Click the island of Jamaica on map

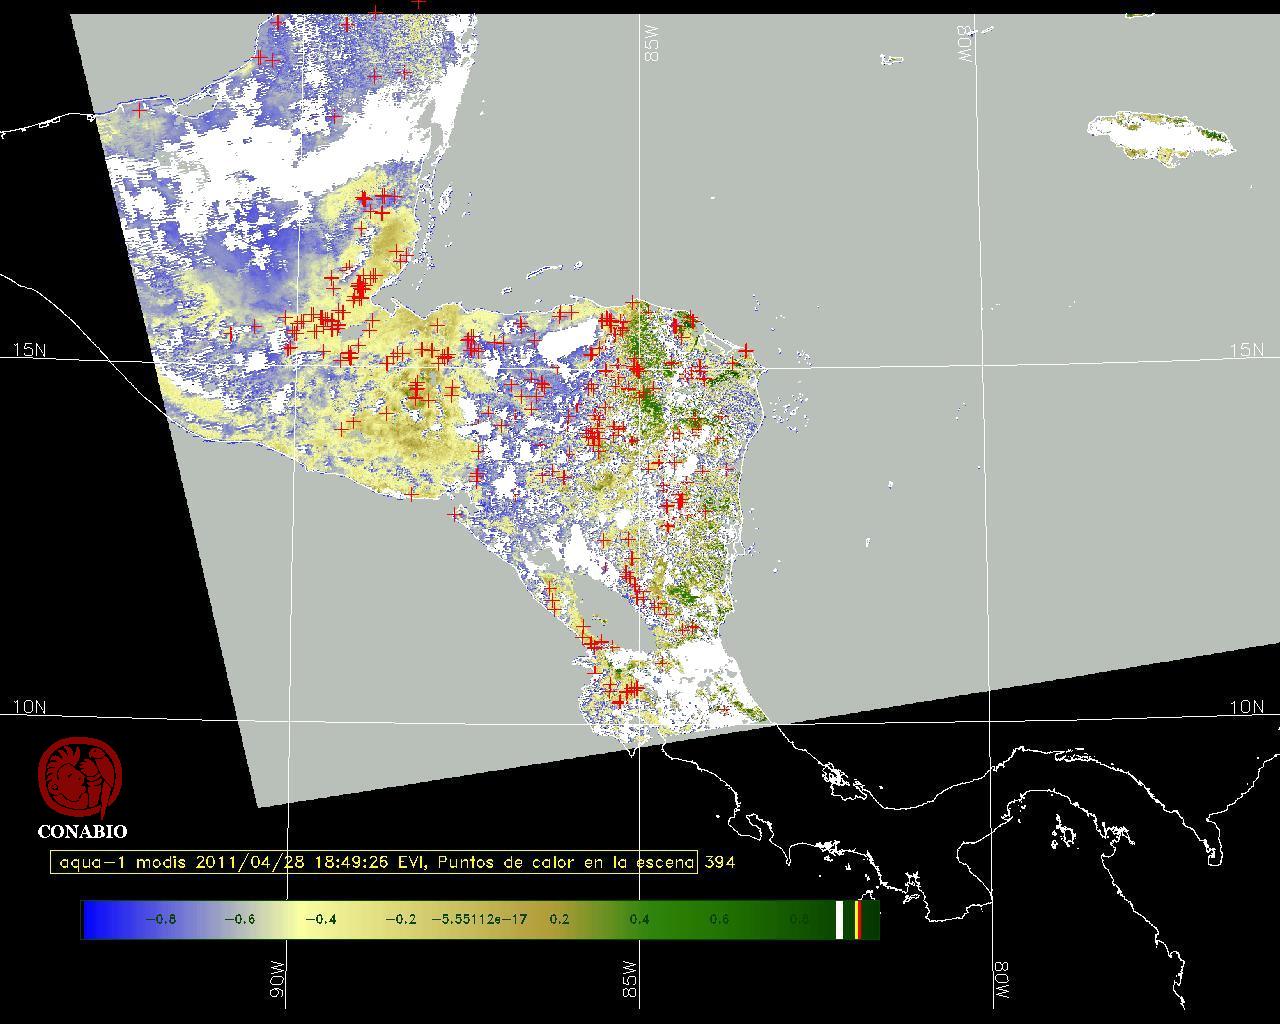(x=1160, y=136)
